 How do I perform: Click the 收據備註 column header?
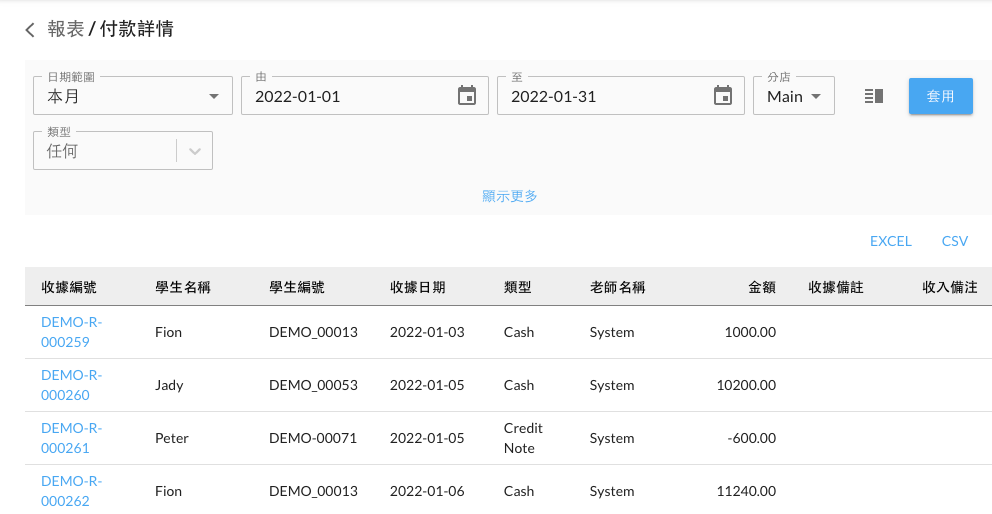pyautogui.click(x=836, y=287)
